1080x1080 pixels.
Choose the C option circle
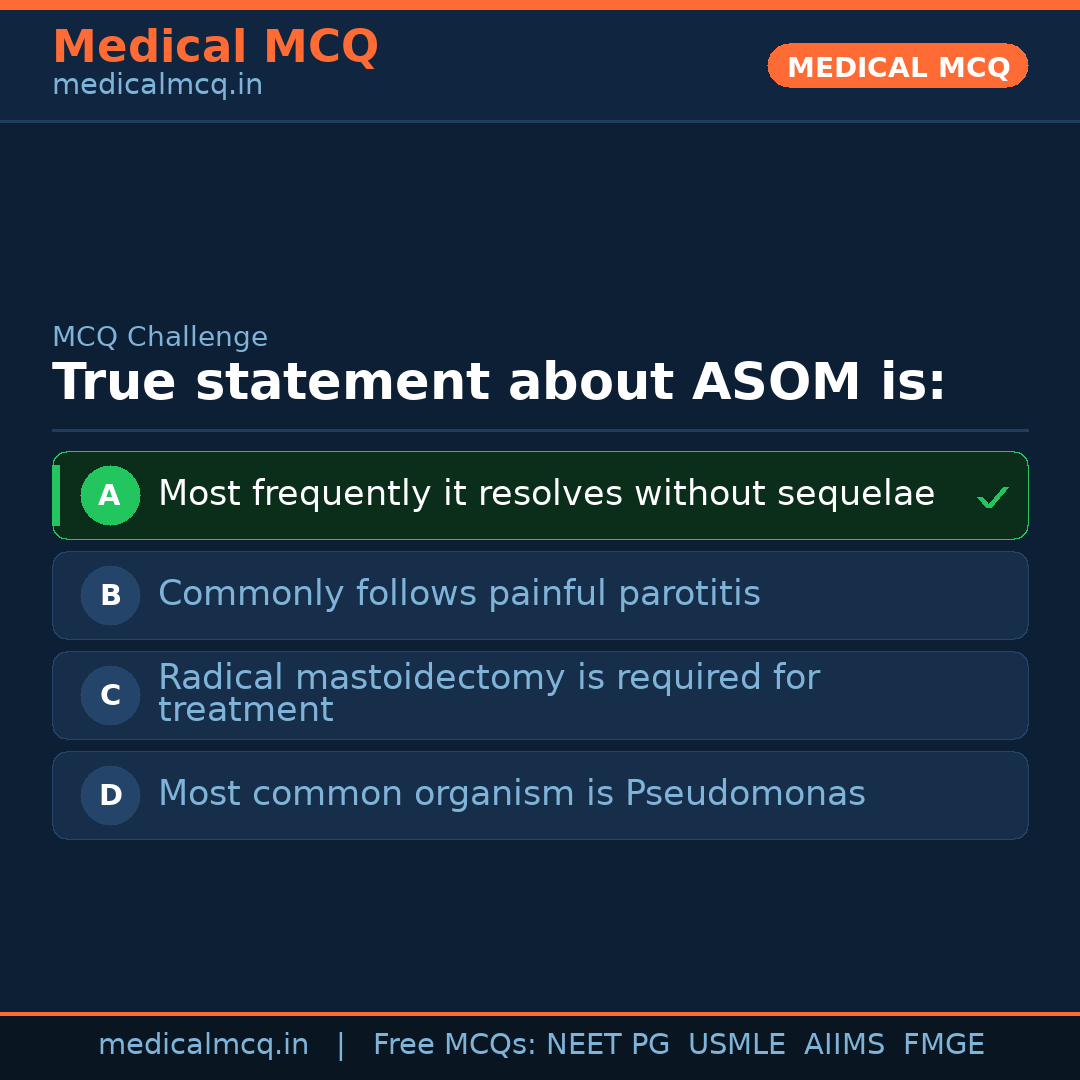pos(110,695)
